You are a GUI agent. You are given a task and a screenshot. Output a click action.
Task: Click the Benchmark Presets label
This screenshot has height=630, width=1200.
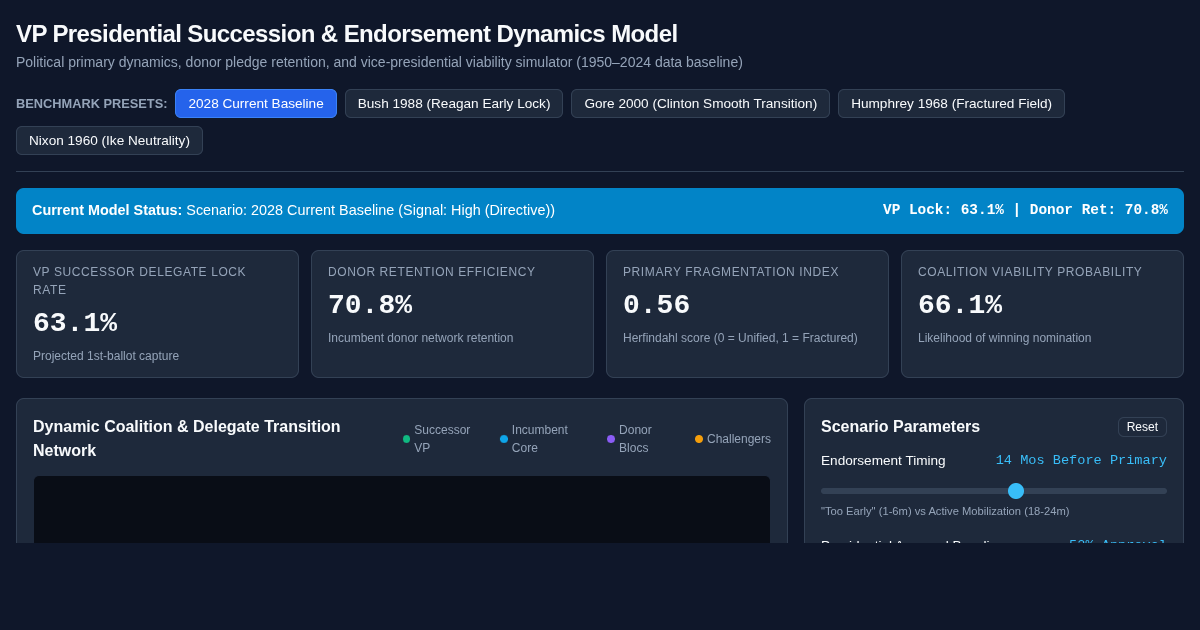coord(92,104)
